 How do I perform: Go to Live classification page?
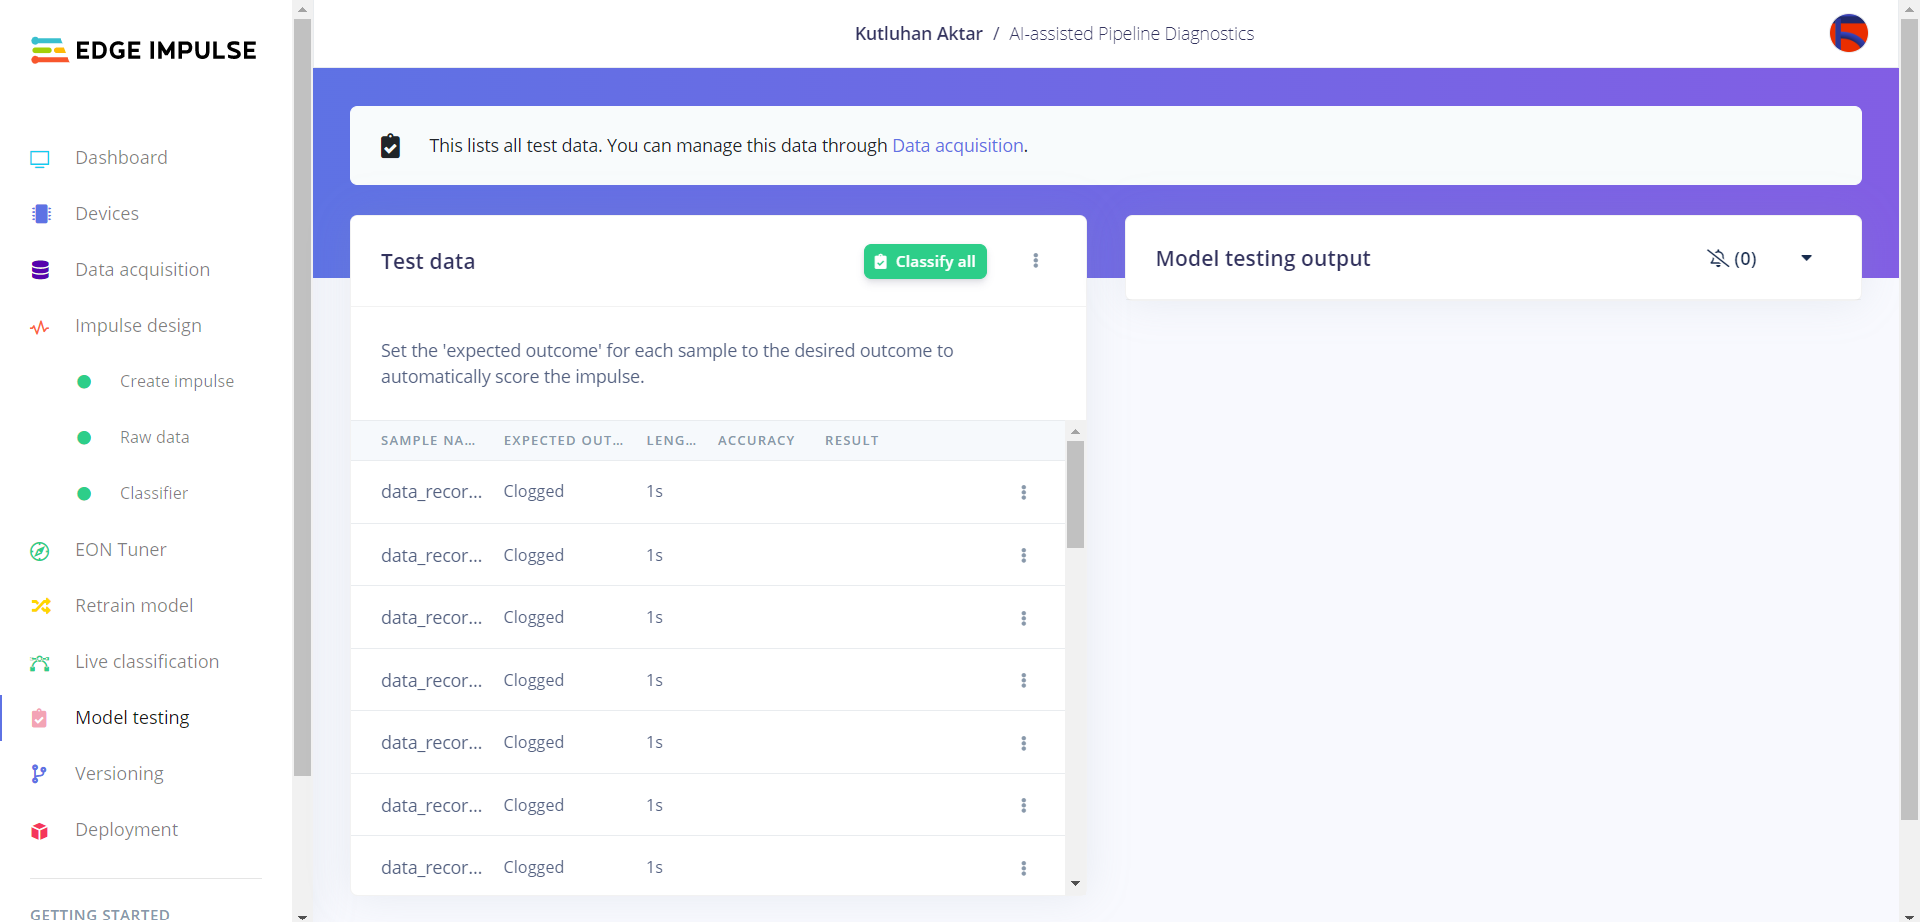[x=146, y=662]
